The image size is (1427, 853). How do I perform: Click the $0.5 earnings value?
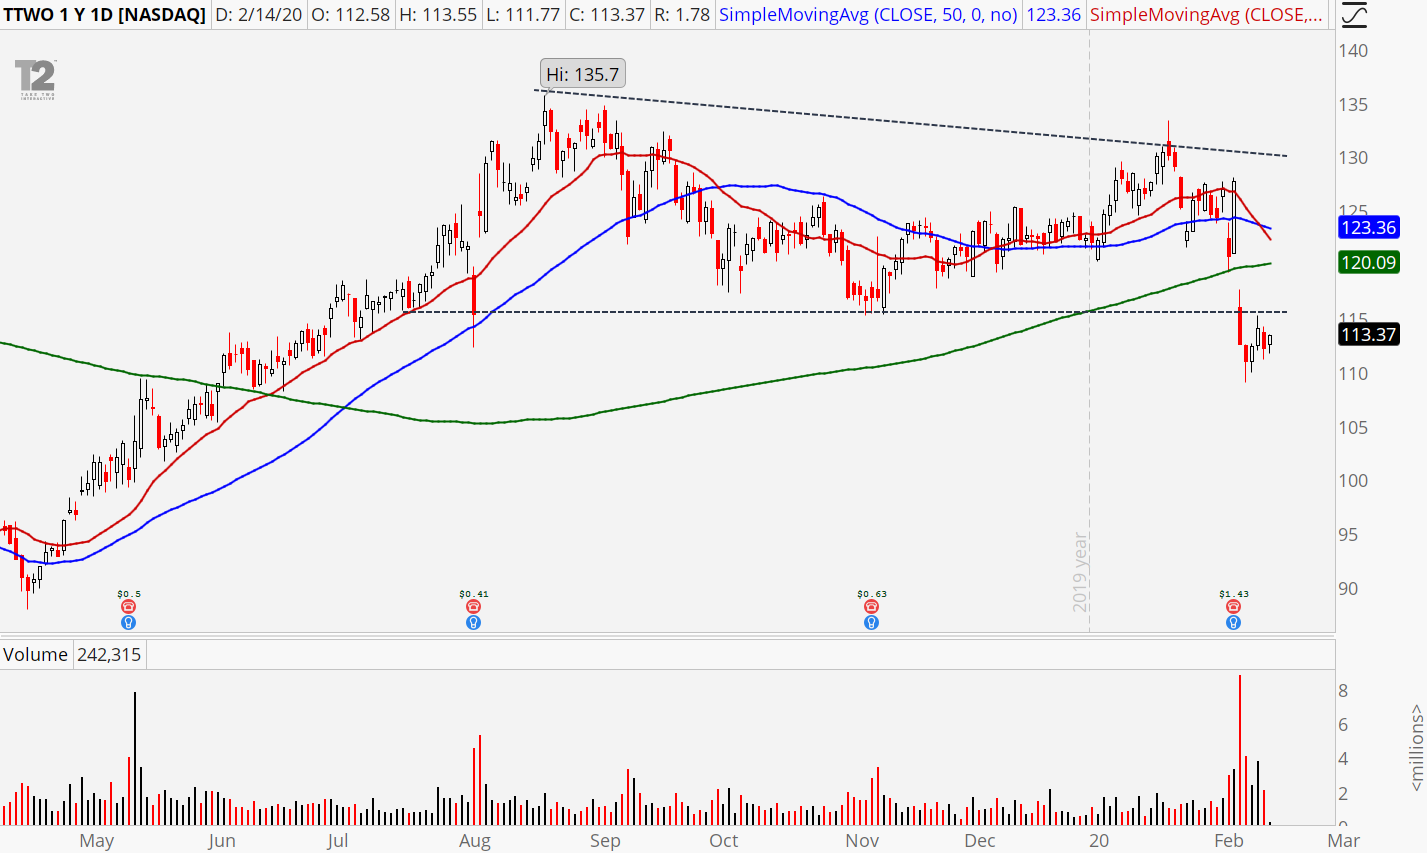pos(128,594)
